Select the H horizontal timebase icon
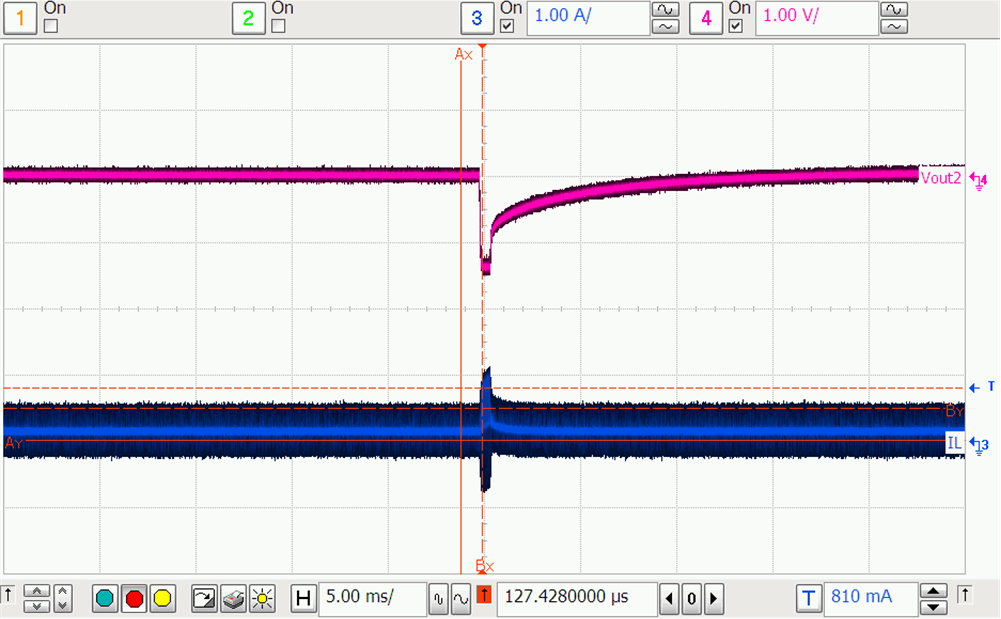 point(304,598)
